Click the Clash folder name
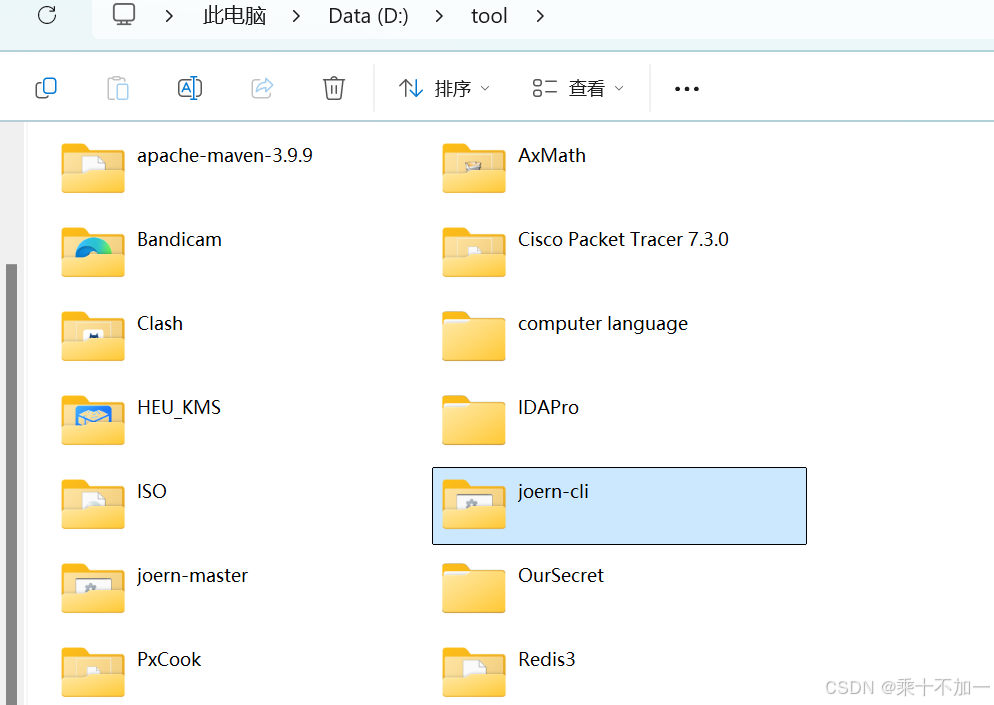 160,323
